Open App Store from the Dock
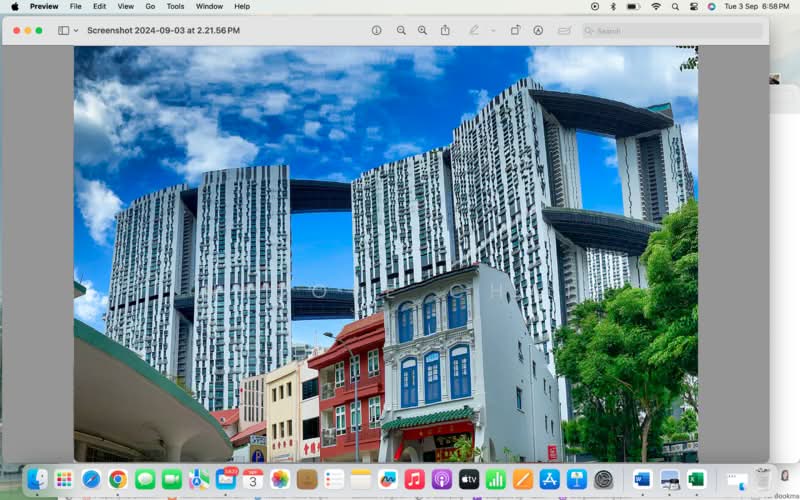 pos(549,480)
